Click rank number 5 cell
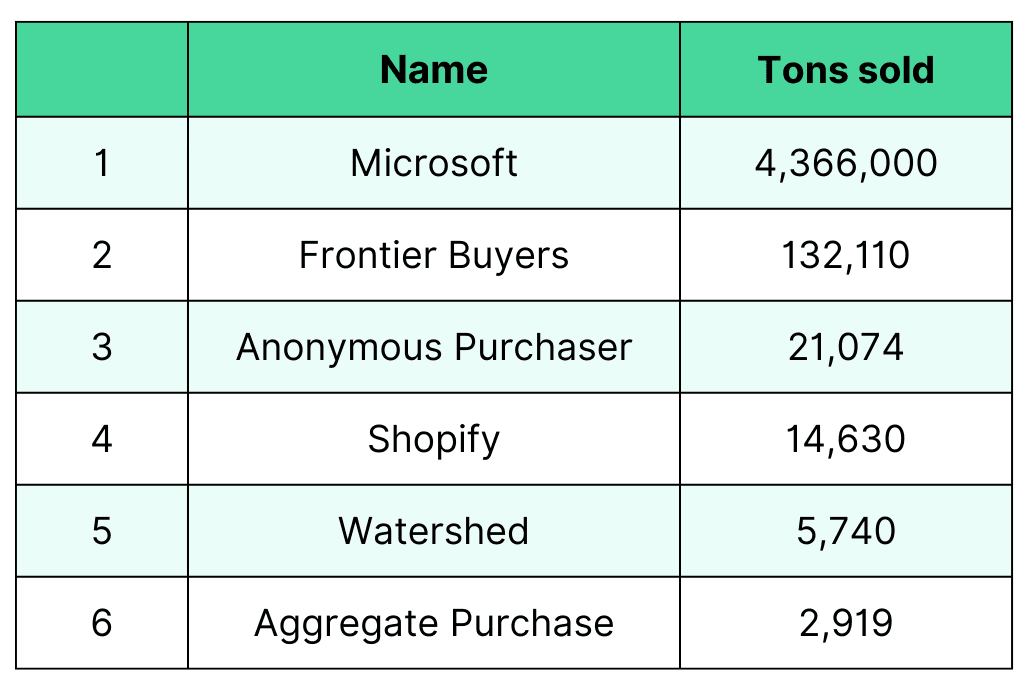1028x686 pixels. pos(102,531)
